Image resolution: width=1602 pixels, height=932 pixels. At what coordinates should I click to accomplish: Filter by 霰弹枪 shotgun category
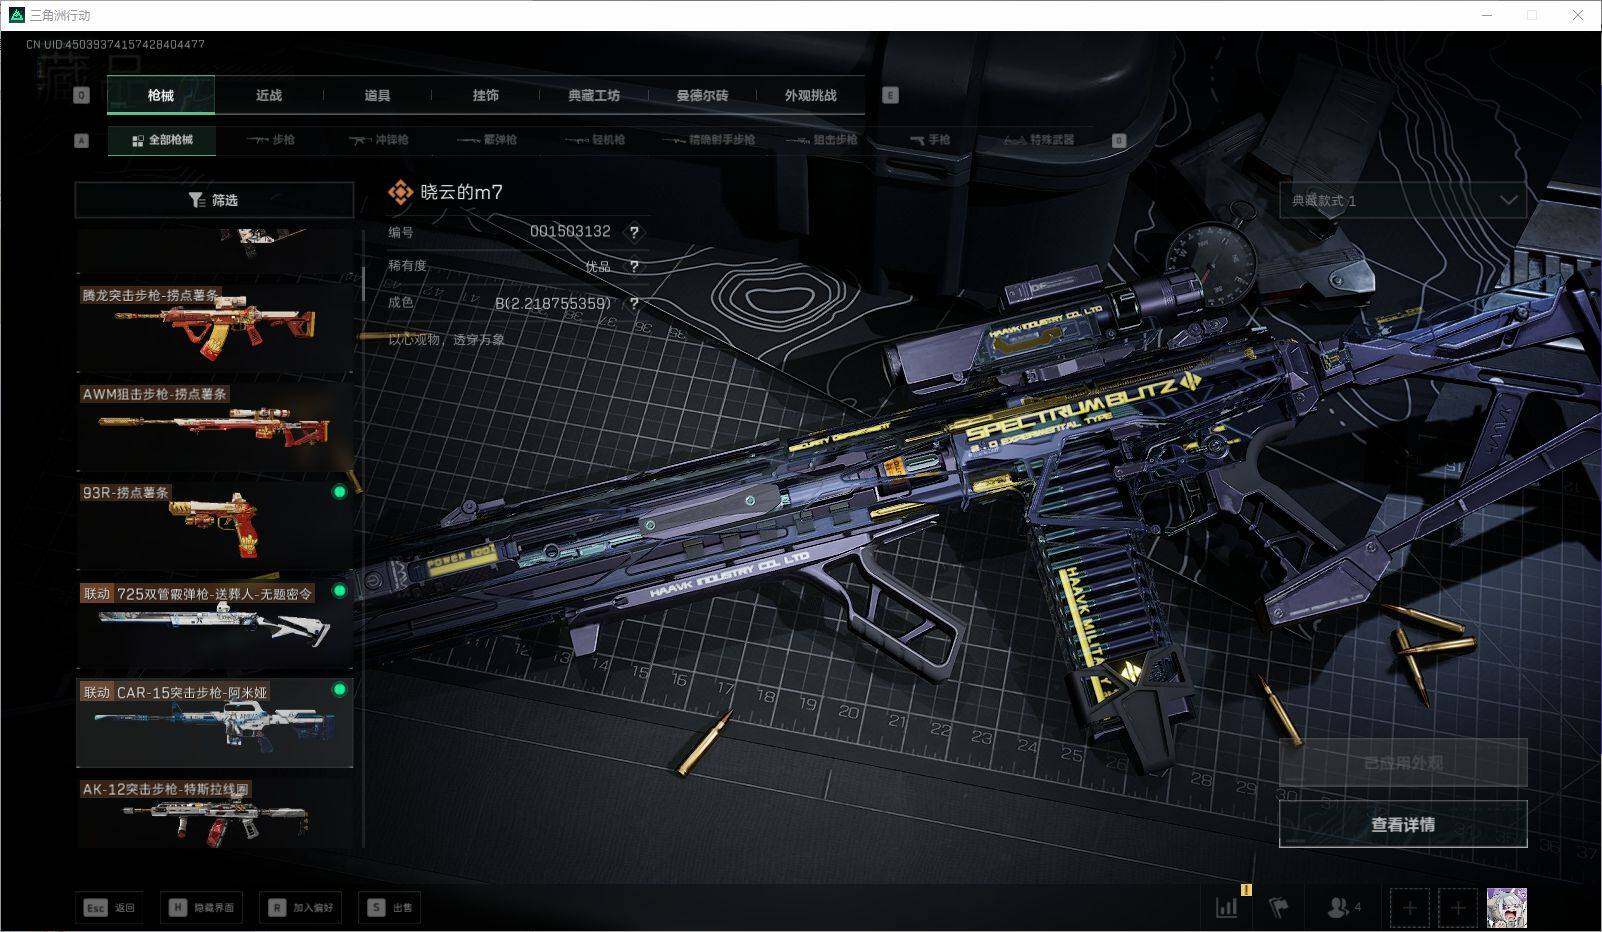click(x=487, y=140)
